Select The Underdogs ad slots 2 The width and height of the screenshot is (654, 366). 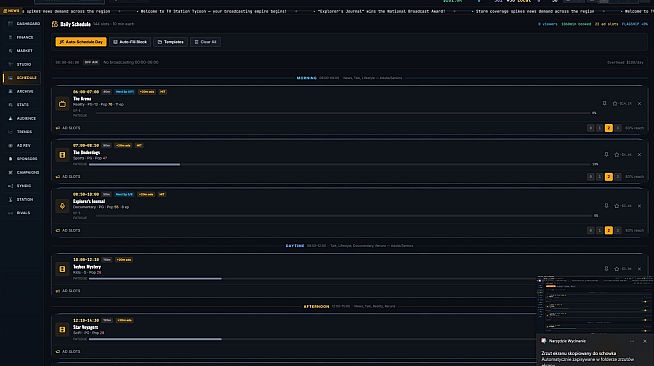click(609, 177)
